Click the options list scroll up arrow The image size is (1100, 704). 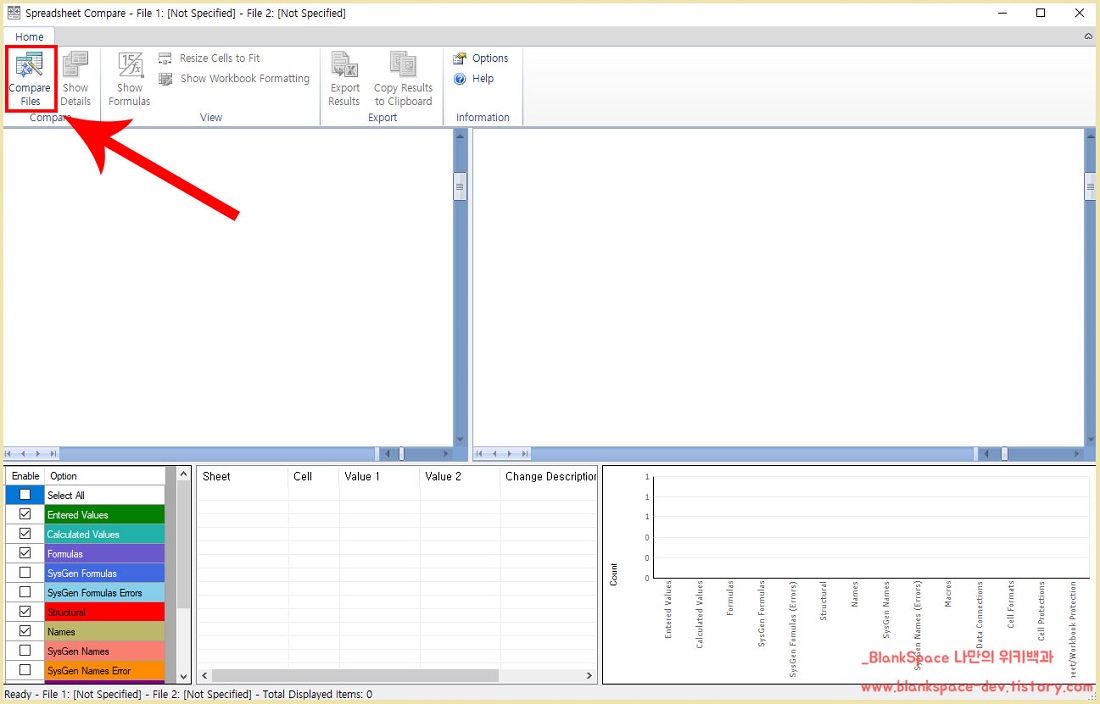(184, 474)
